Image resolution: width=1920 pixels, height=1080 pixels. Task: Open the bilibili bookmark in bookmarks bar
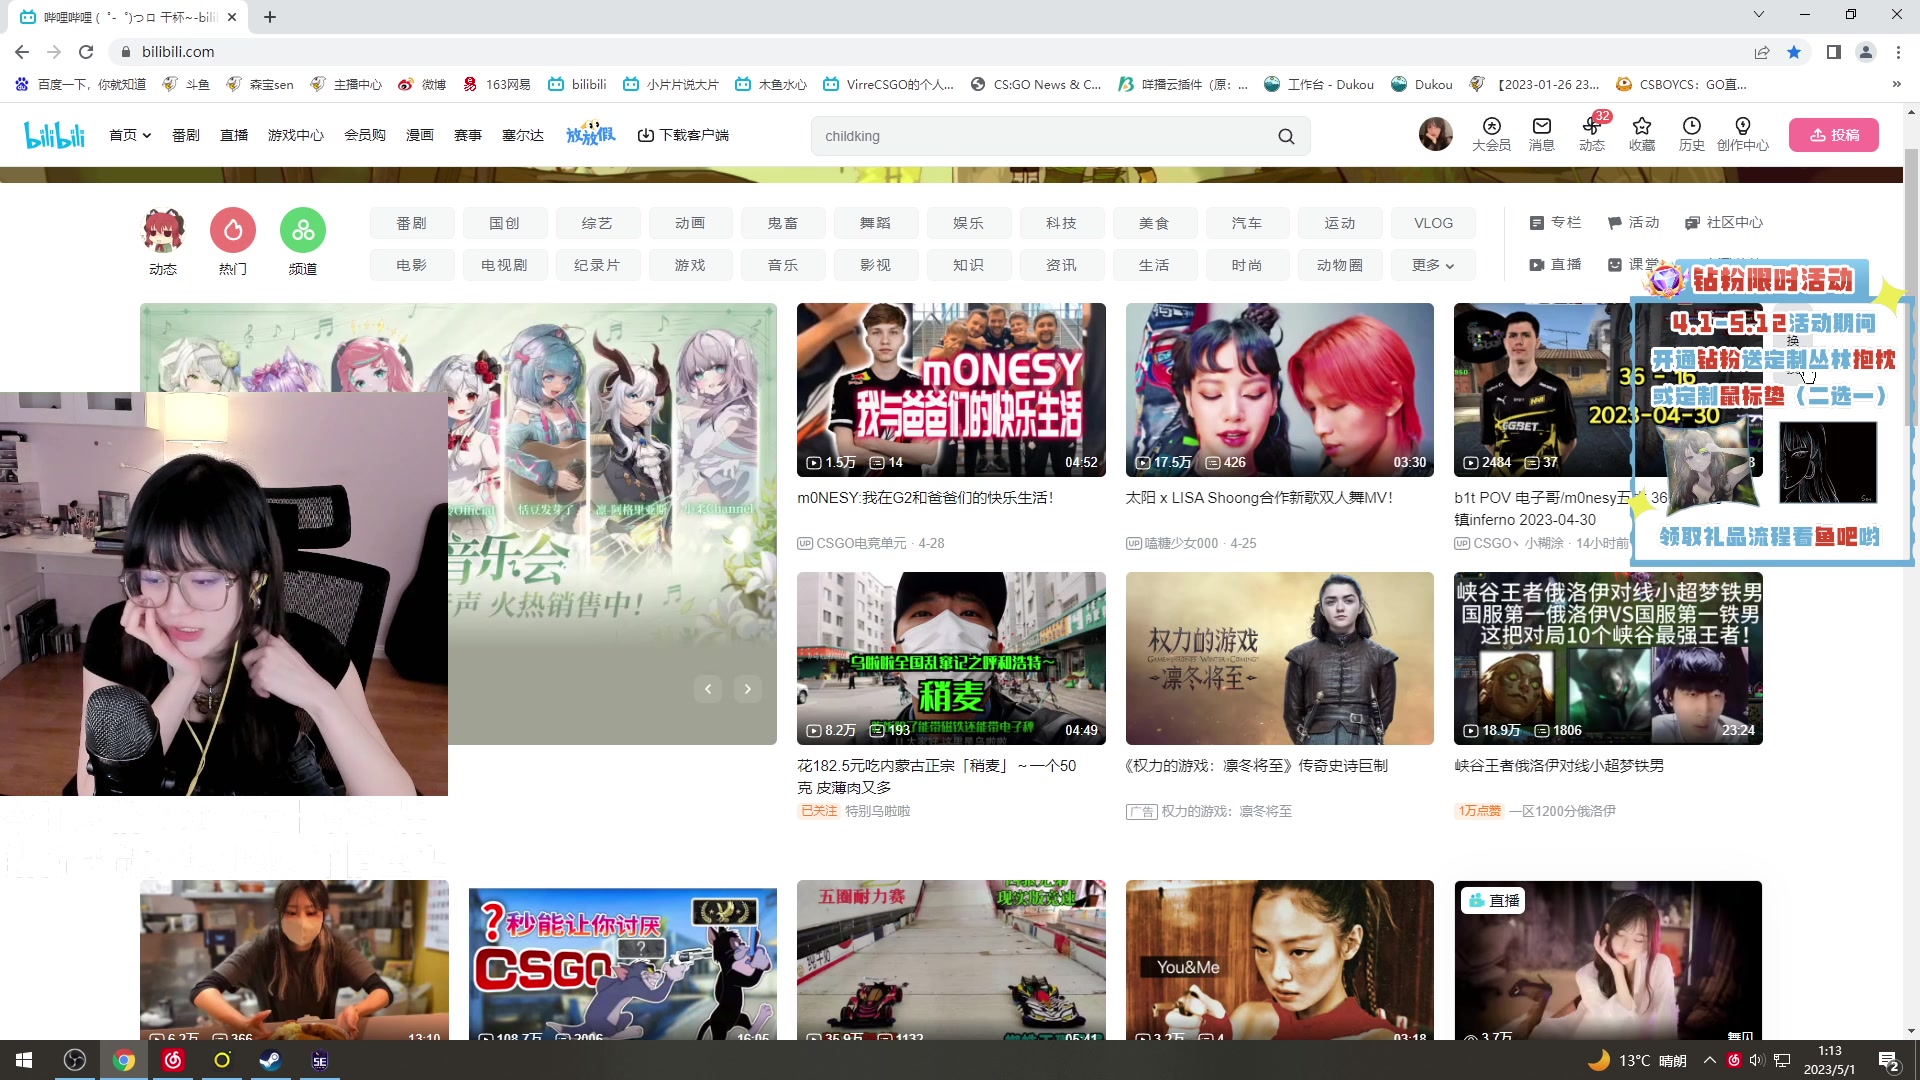(x=578, y=84)
